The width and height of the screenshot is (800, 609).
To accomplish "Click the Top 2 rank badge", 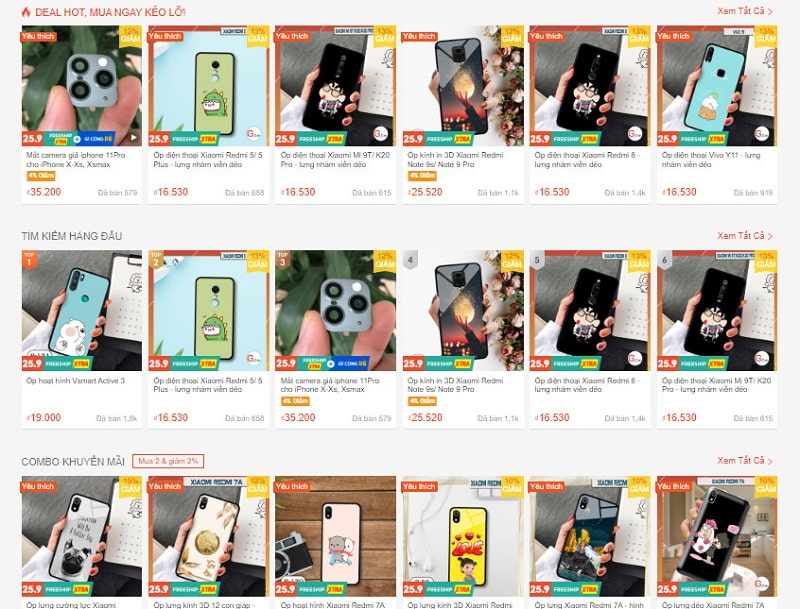I will [x=156, y=260].
